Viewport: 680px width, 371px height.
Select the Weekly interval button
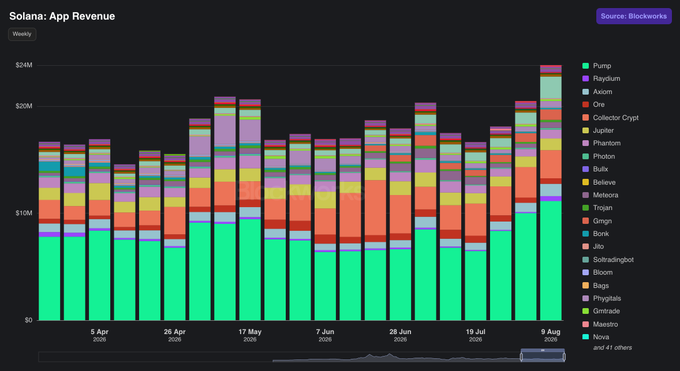pyautogui.click(x=22, y=34)
